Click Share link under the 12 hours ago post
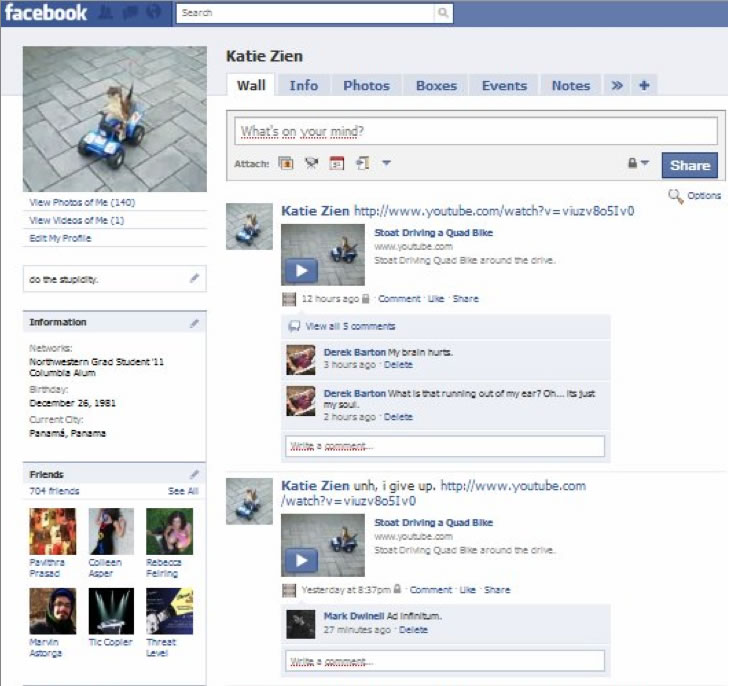This screenshot has height=686, width=730. point(466,299)
